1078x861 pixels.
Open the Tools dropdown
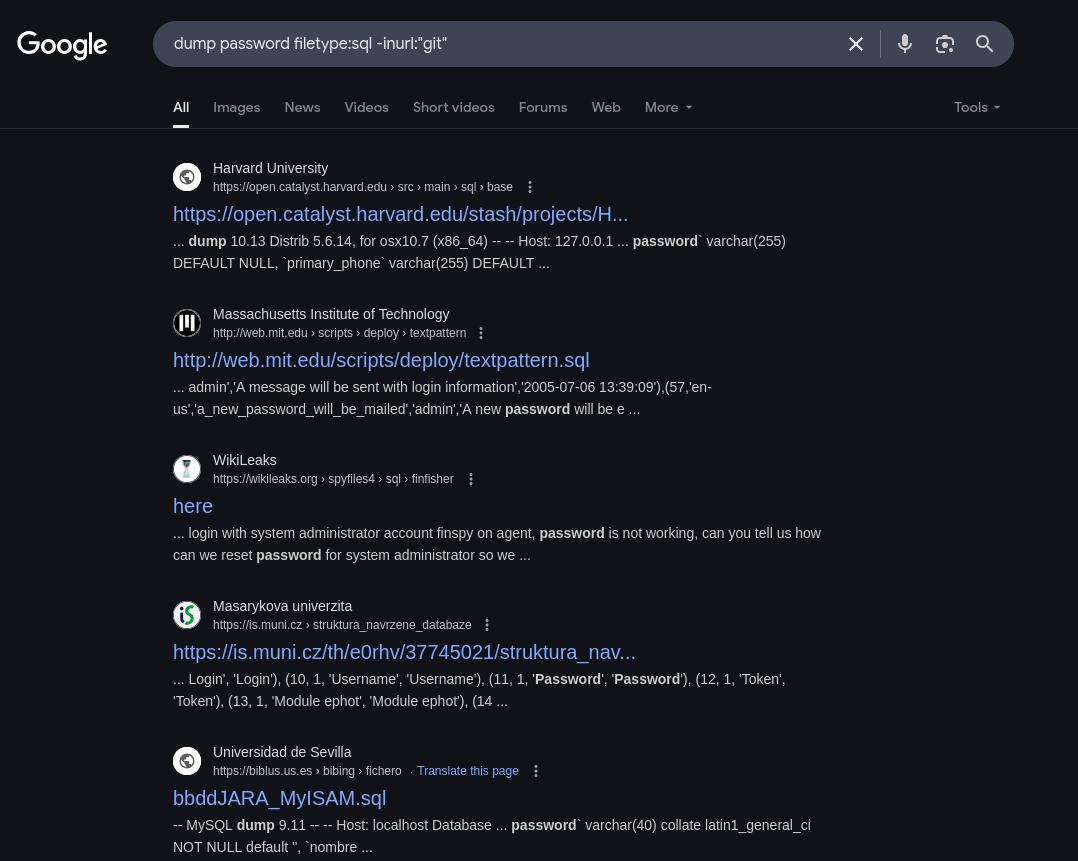point(977,107)
